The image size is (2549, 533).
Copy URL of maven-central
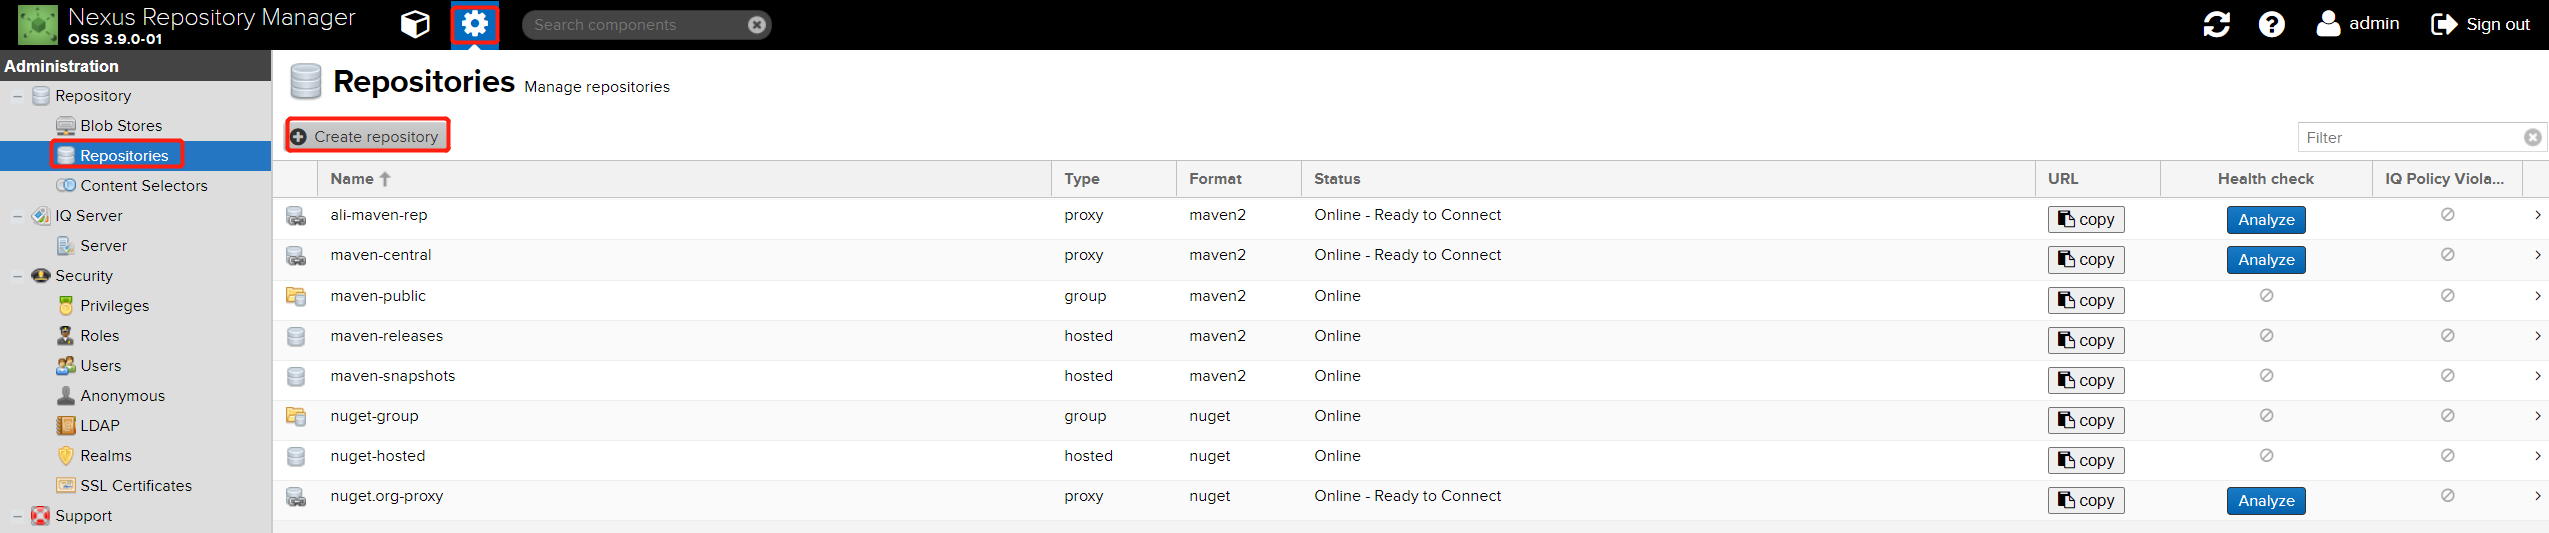[x=2086, y=260]
